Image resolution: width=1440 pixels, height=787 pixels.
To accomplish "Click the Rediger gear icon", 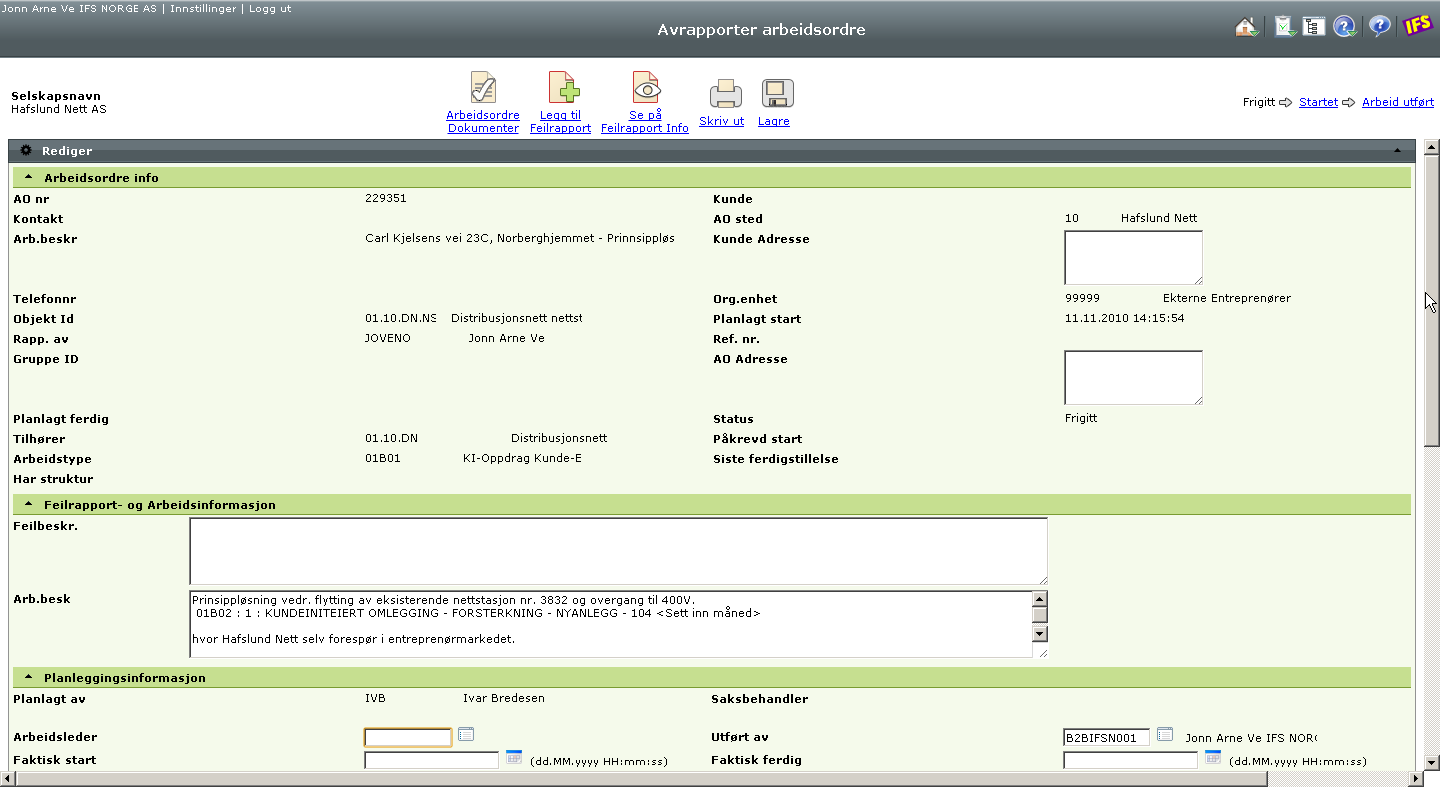I will point(27,150).
